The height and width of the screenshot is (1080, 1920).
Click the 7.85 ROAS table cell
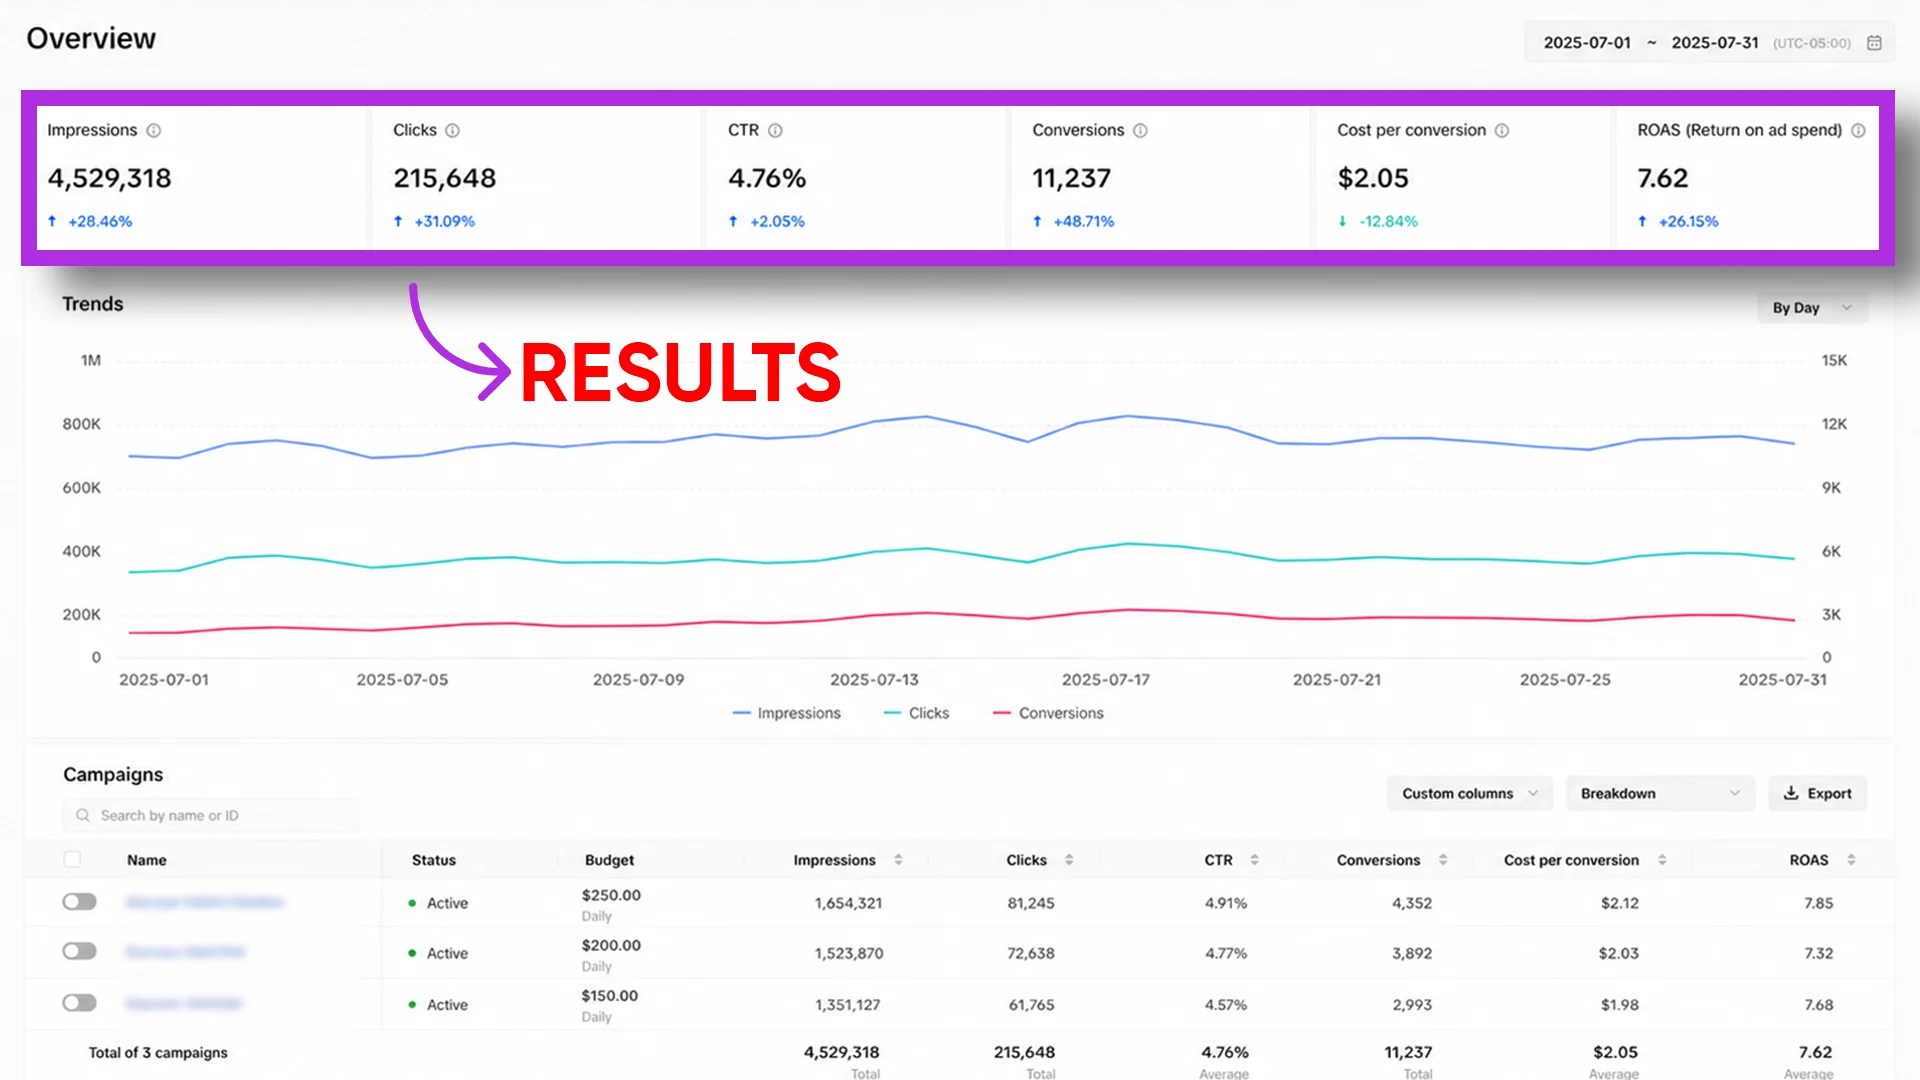click(1818, 903)
